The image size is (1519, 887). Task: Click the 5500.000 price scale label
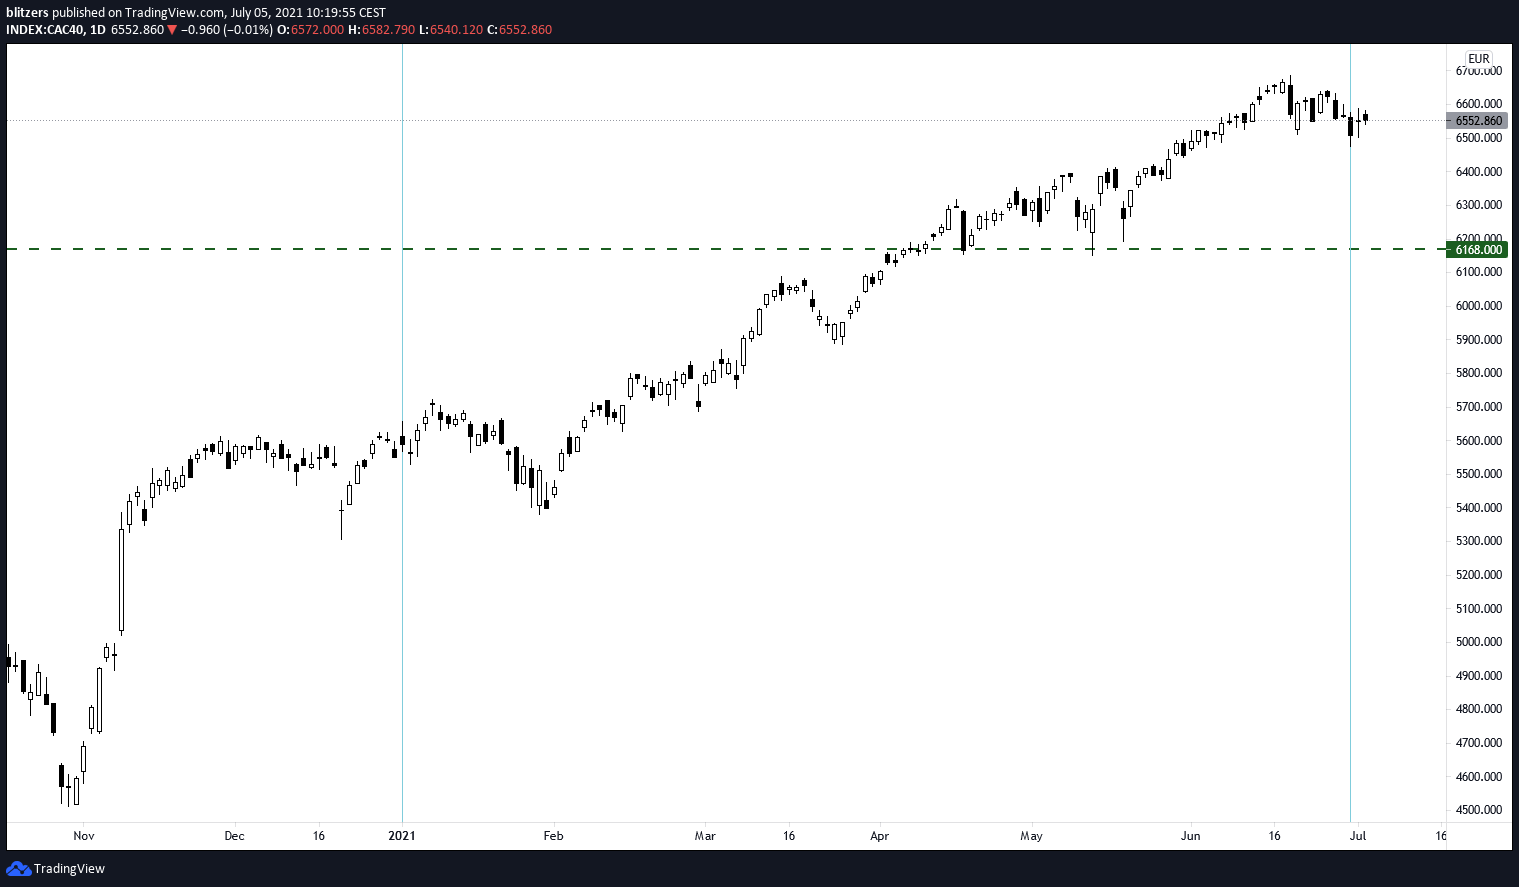pyautogui.click(x=1478, y=474)
